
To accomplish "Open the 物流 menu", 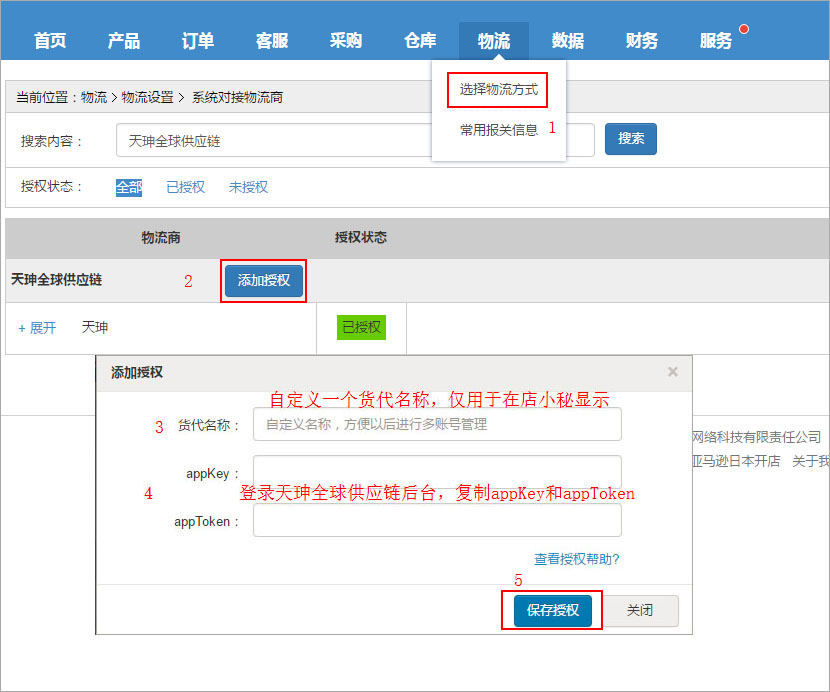I will coord(494,41).
